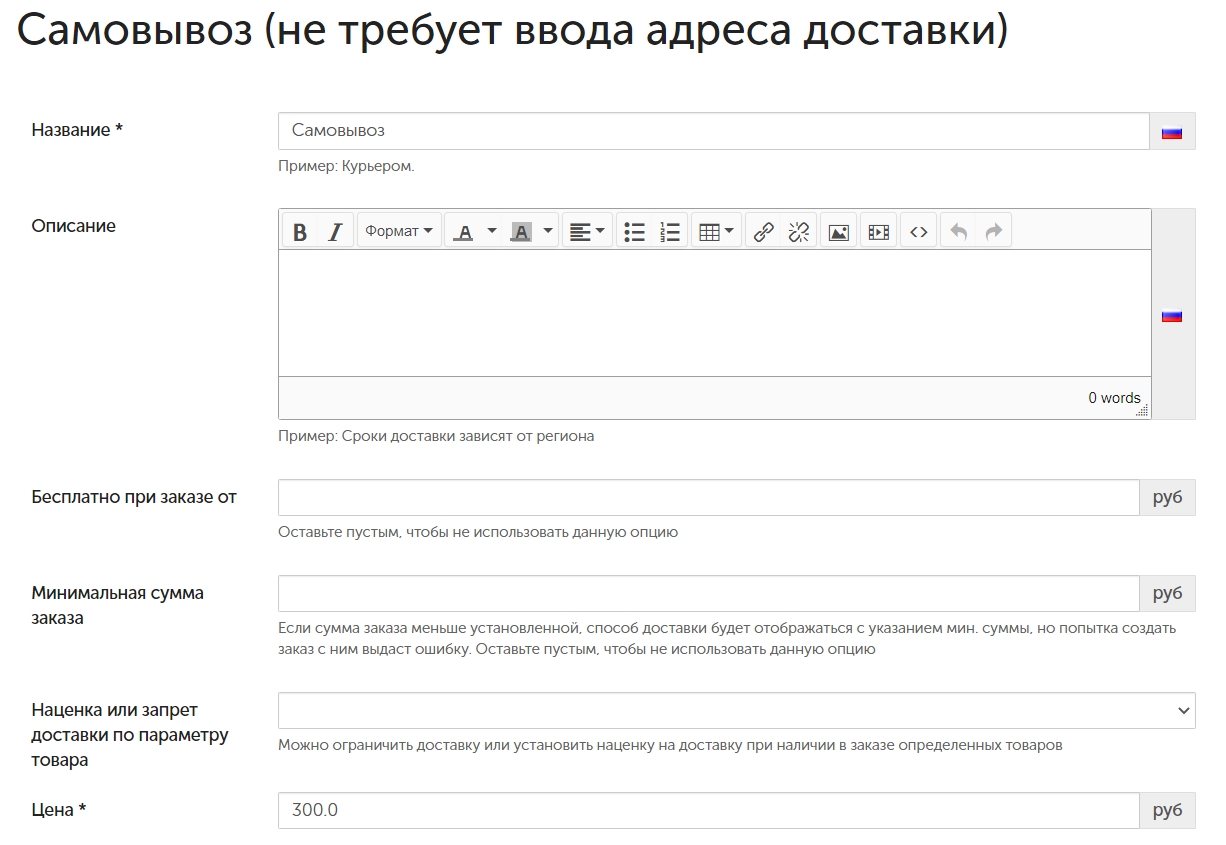Open the text alignment menu
The width and height of the screenshot is (1226, 845).
point(587,231)
